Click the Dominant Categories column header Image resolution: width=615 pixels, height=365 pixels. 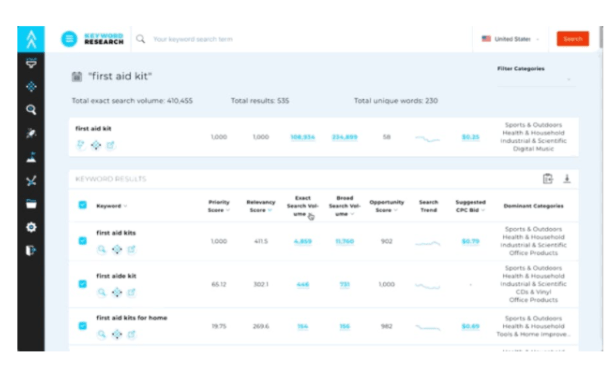tap(533, 206)
